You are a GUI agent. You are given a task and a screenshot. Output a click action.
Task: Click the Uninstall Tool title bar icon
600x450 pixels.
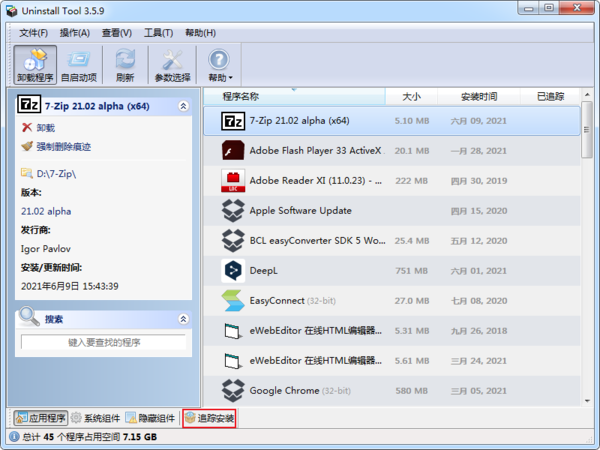(12, 11)
